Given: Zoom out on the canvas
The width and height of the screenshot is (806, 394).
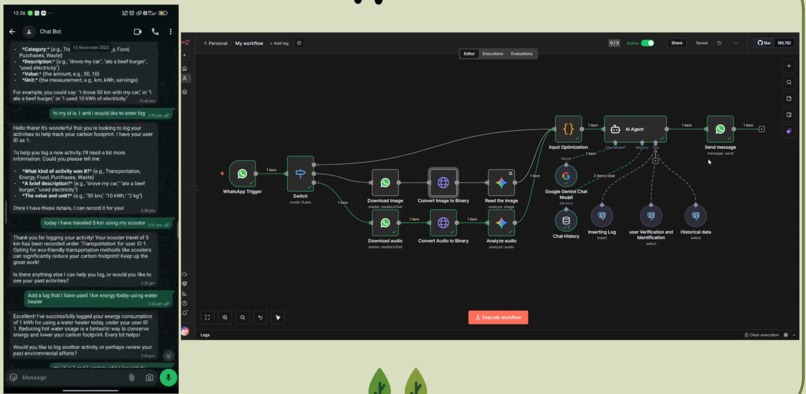Looking at the screenshot, I should pyautogui.click(x=243, y=317).
